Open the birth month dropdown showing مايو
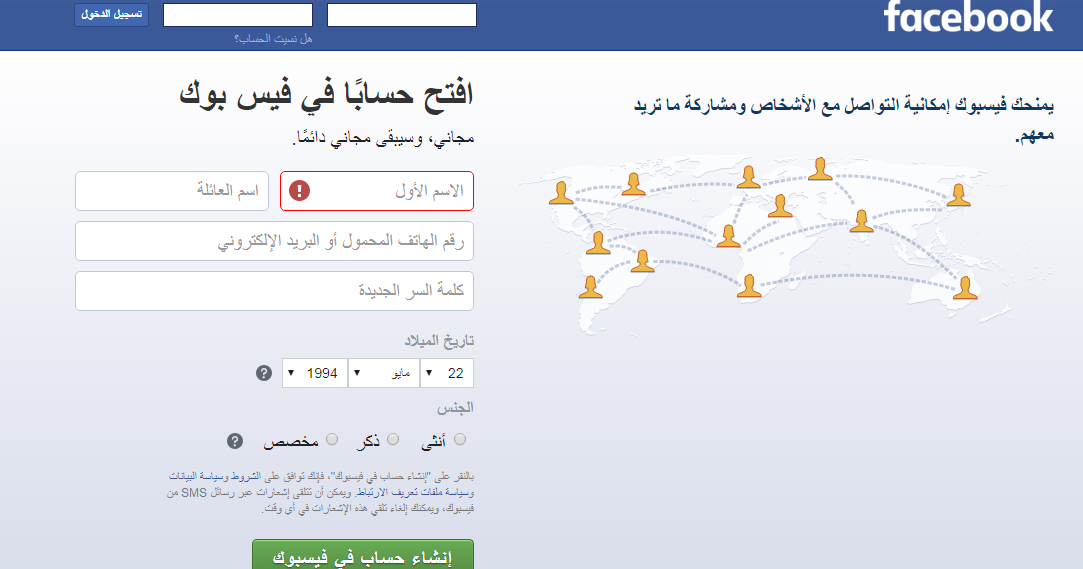This screenshot has height=569, width=1083. [384, 373]
